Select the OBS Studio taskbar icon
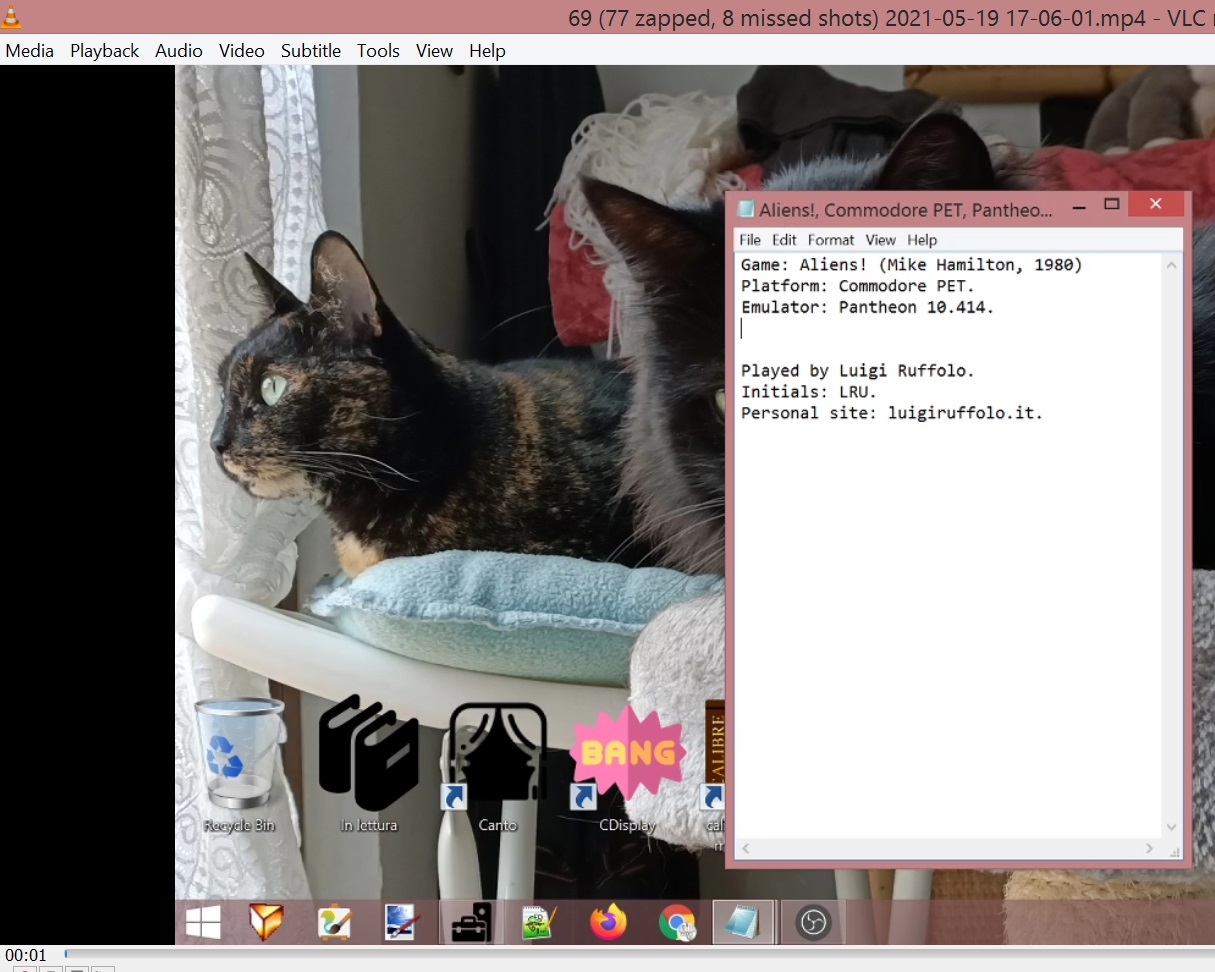Viewport: 1215px width, 972px height. 812,922
